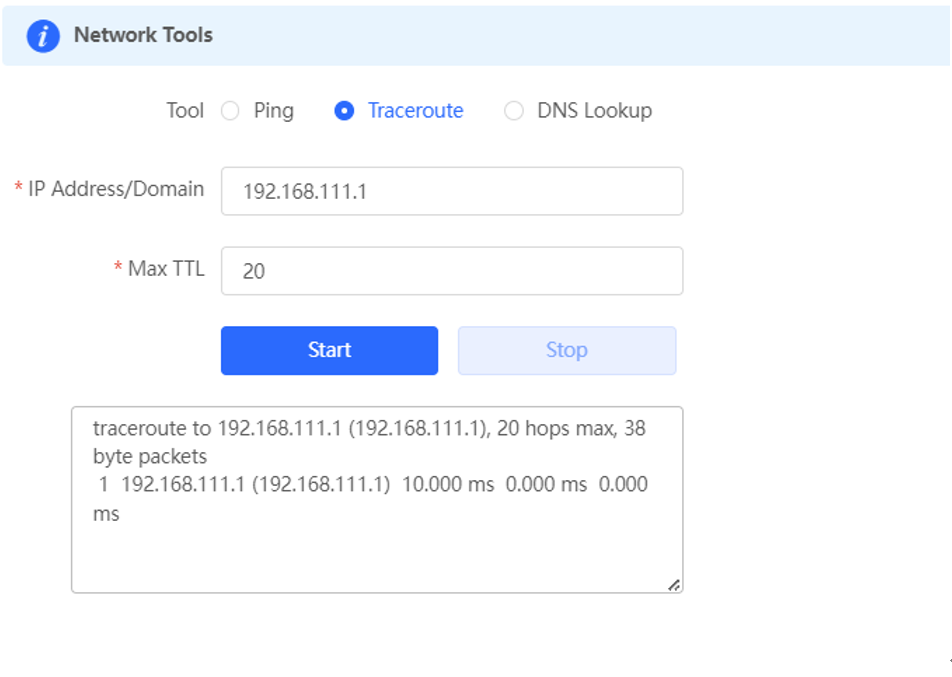Click the Ping option label

coord(274,111)
